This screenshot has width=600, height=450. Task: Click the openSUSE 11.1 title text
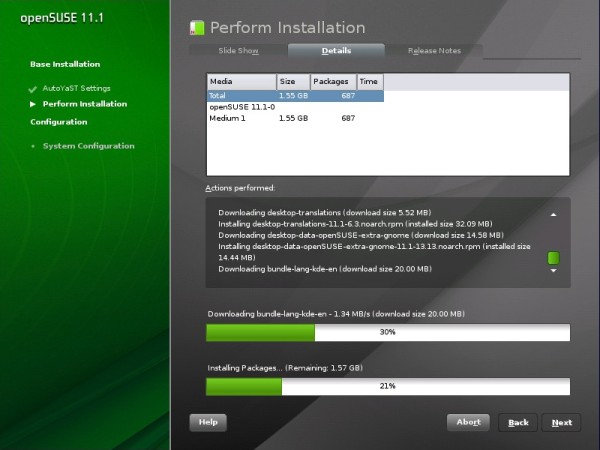tap(62, 18)
